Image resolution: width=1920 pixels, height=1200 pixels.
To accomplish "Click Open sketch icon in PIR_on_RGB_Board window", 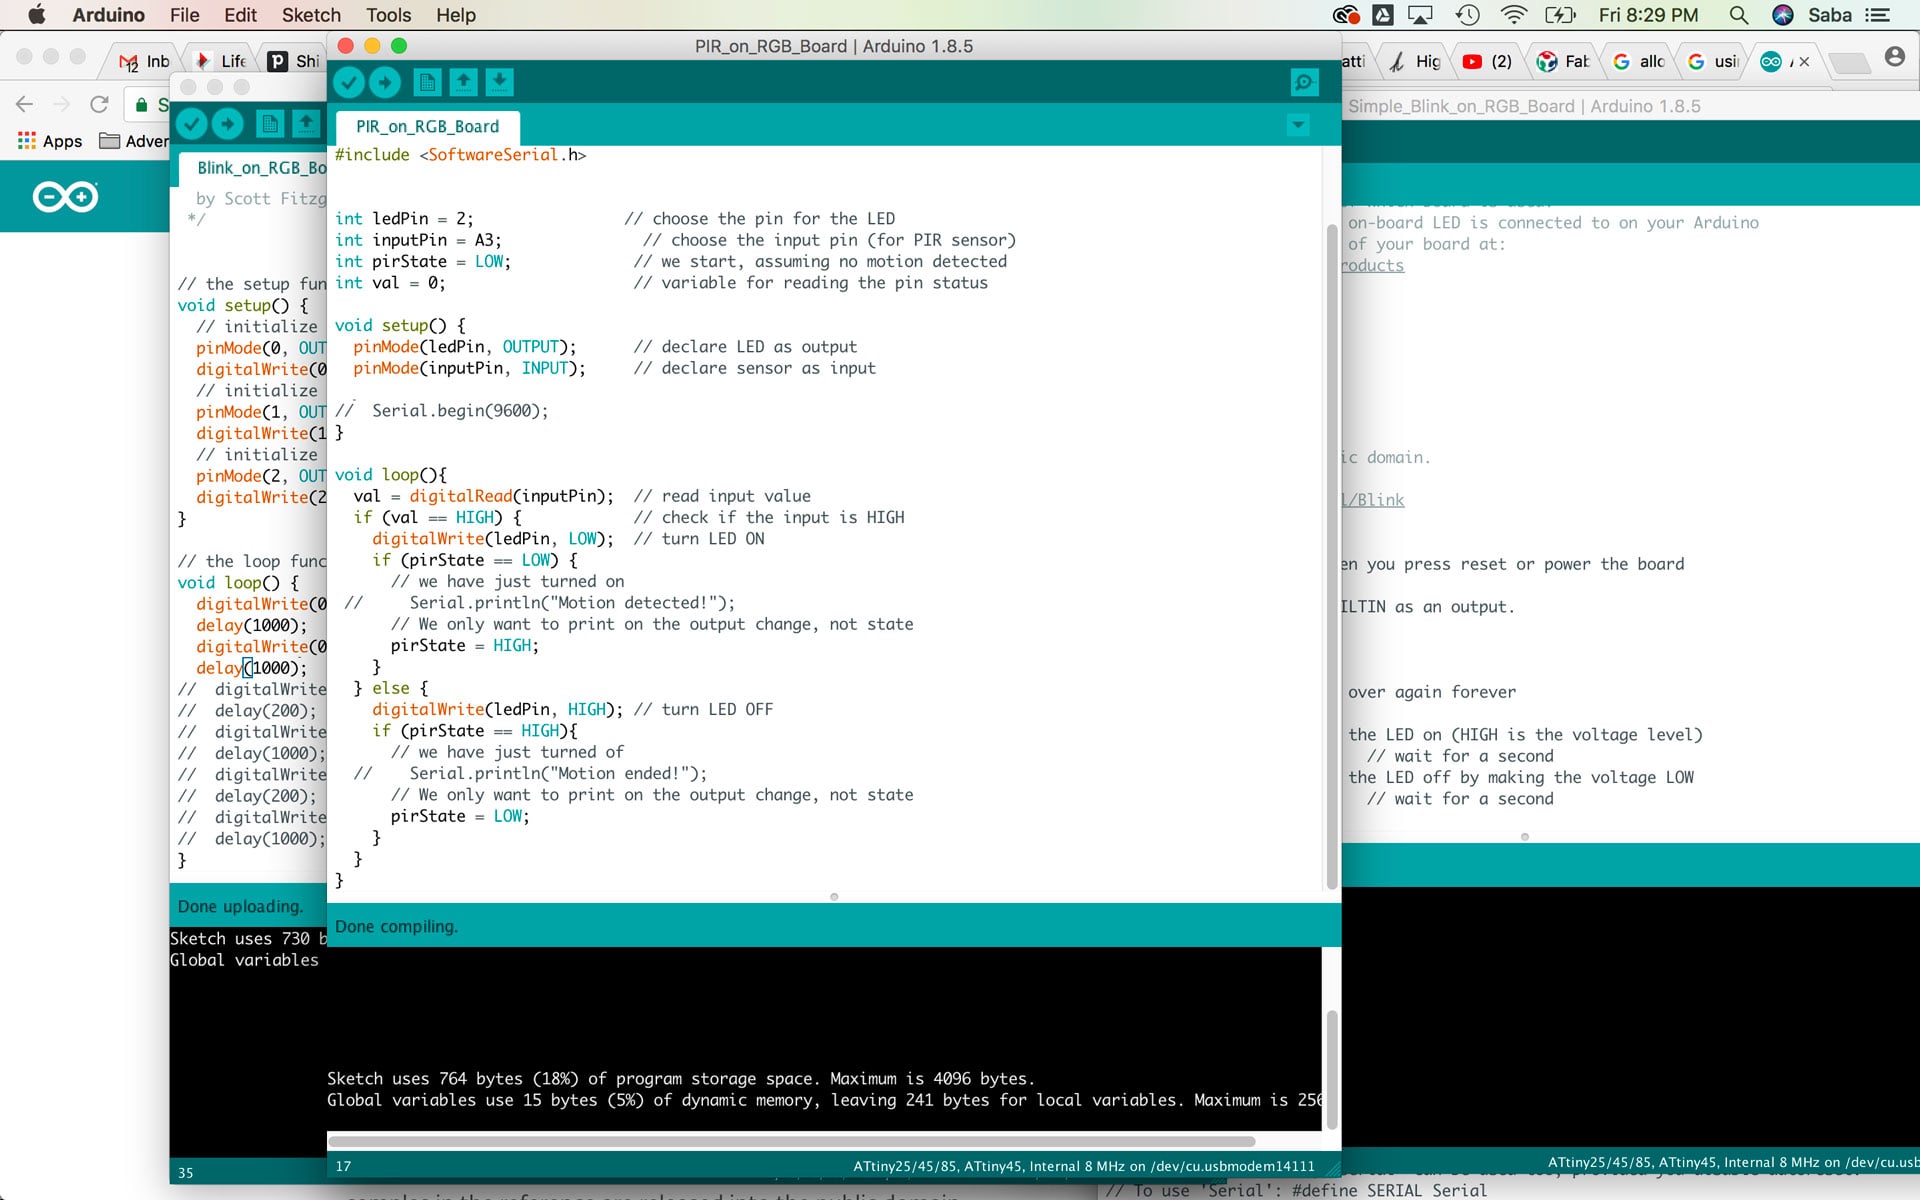I will click(463, 83).
